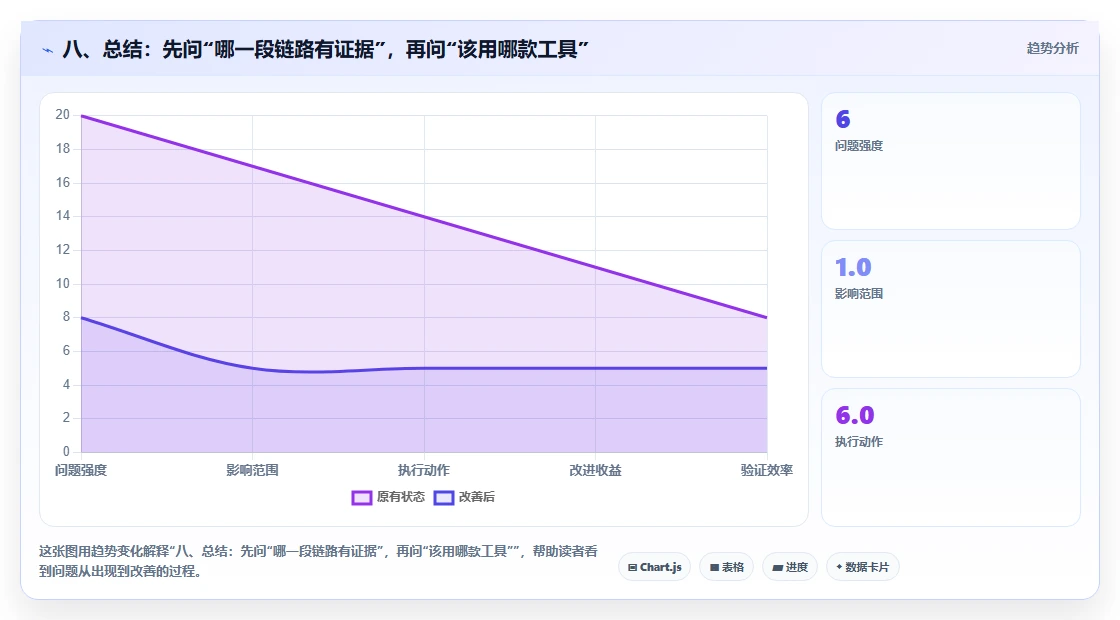This screenshot has height=620, width=1120.
Task: Toggle the 改善后 legend swatch
Action: [444, 498]
